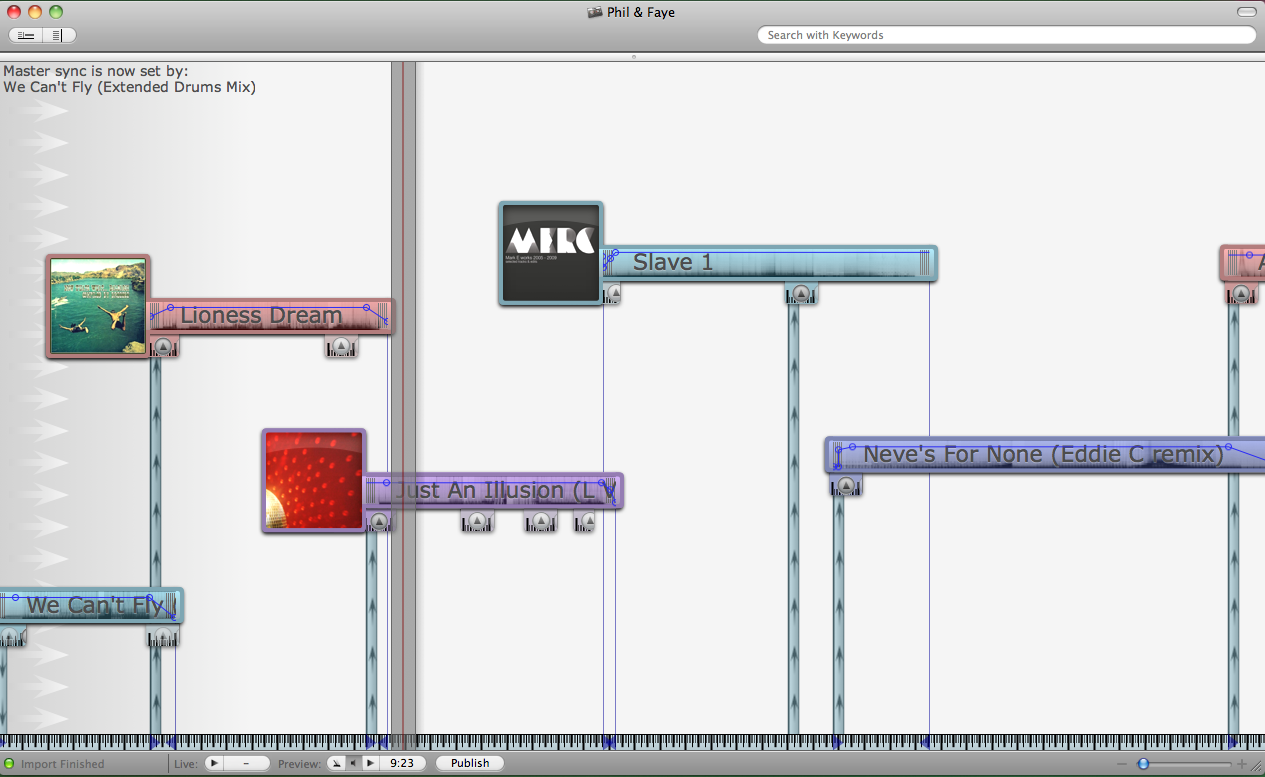Select the Lioness Dream album artwork
The image size is (1265, 777).
98,306
